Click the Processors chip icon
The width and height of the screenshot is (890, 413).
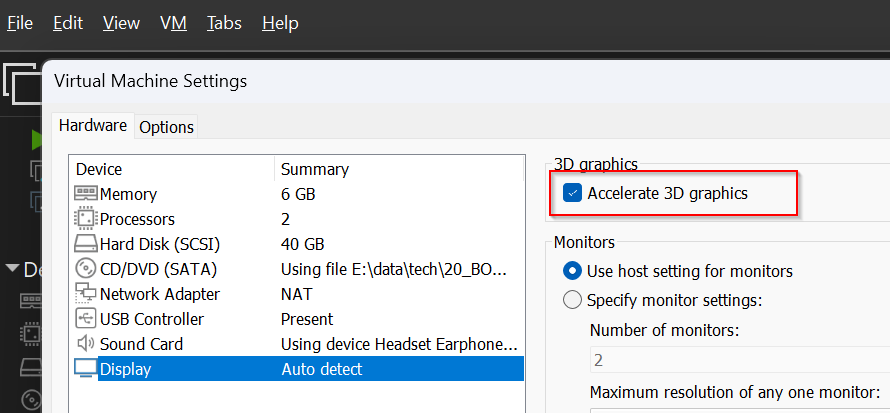pos(86,219)
